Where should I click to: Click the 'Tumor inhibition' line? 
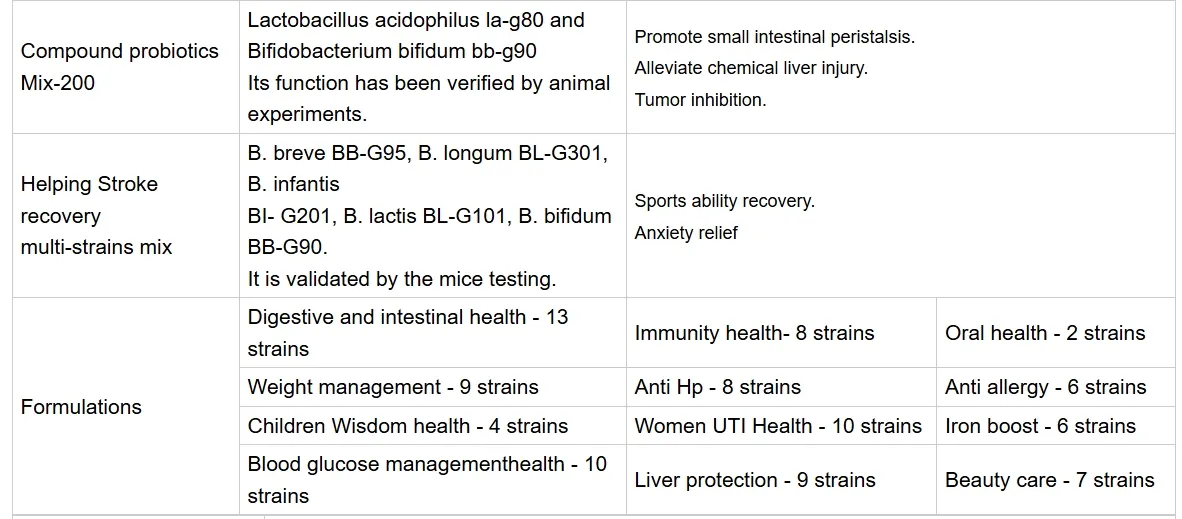[x=700, y=100]
